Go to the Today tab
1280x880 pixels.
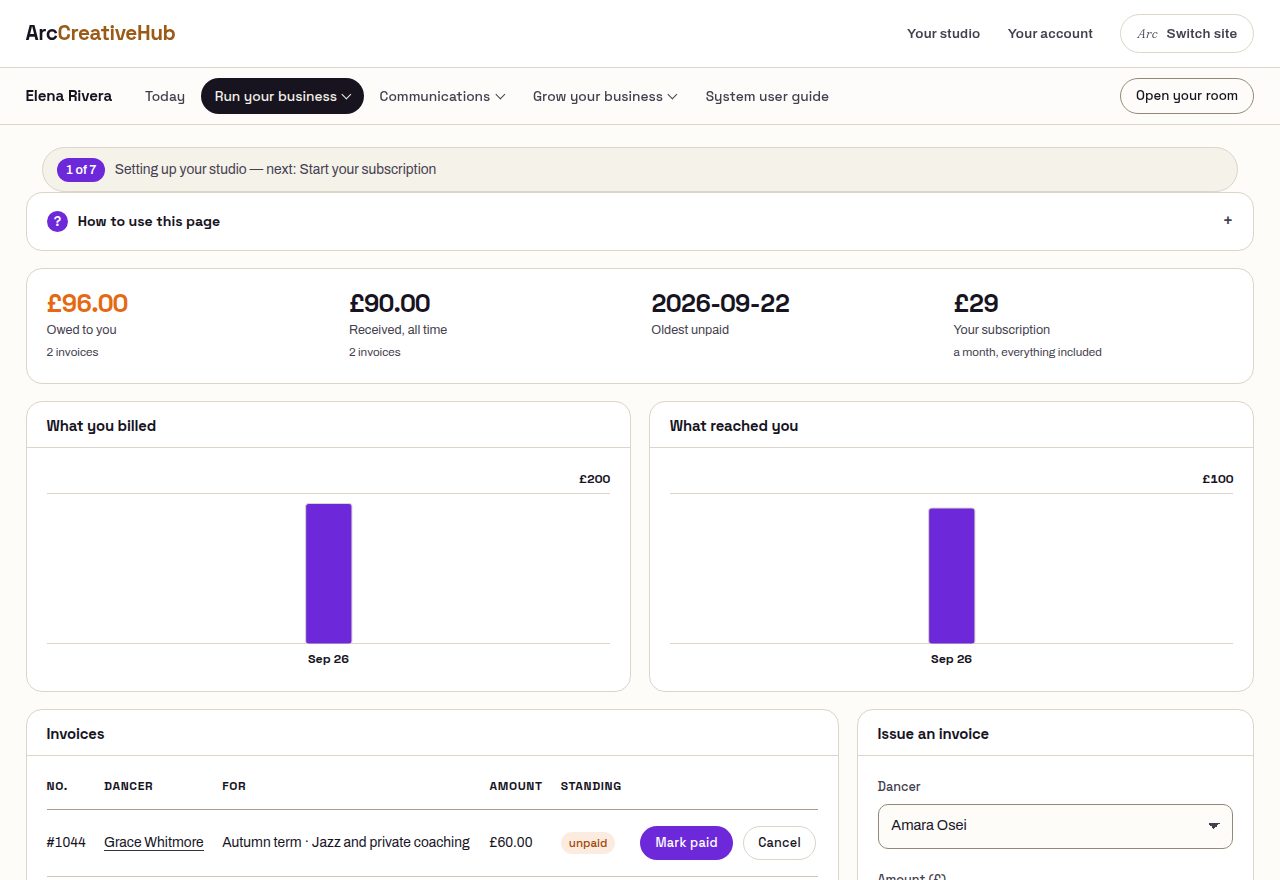[165, 96]
